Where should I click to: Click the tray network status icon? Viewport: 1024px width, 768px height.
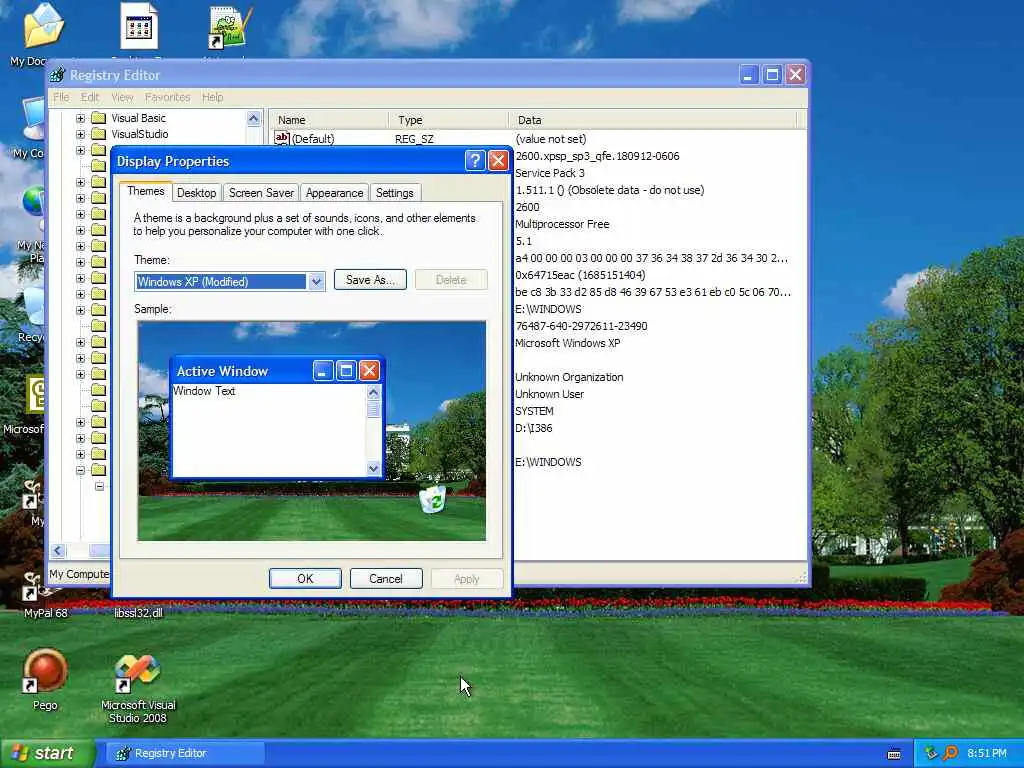coord(931,753)
